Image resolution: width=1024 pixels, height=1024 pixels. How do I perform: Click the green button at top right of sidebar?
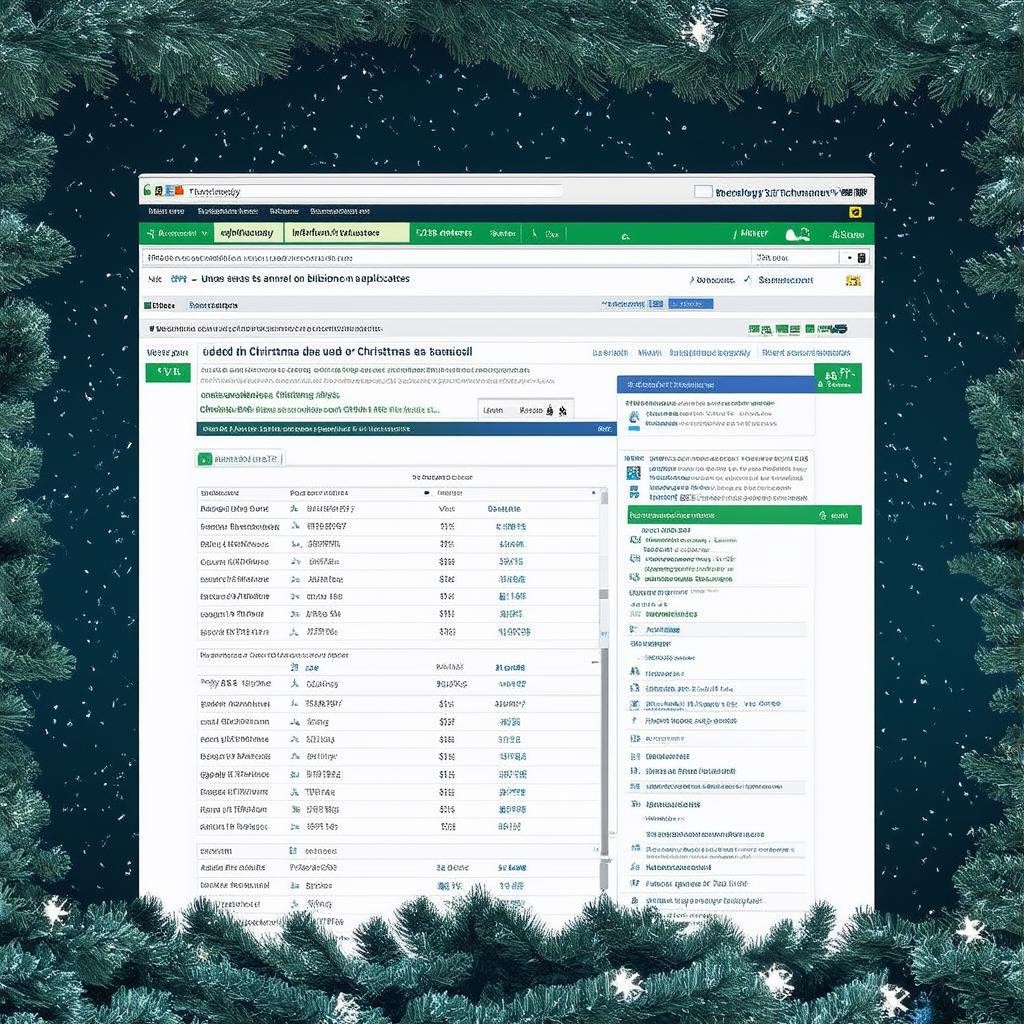(837, 378)
